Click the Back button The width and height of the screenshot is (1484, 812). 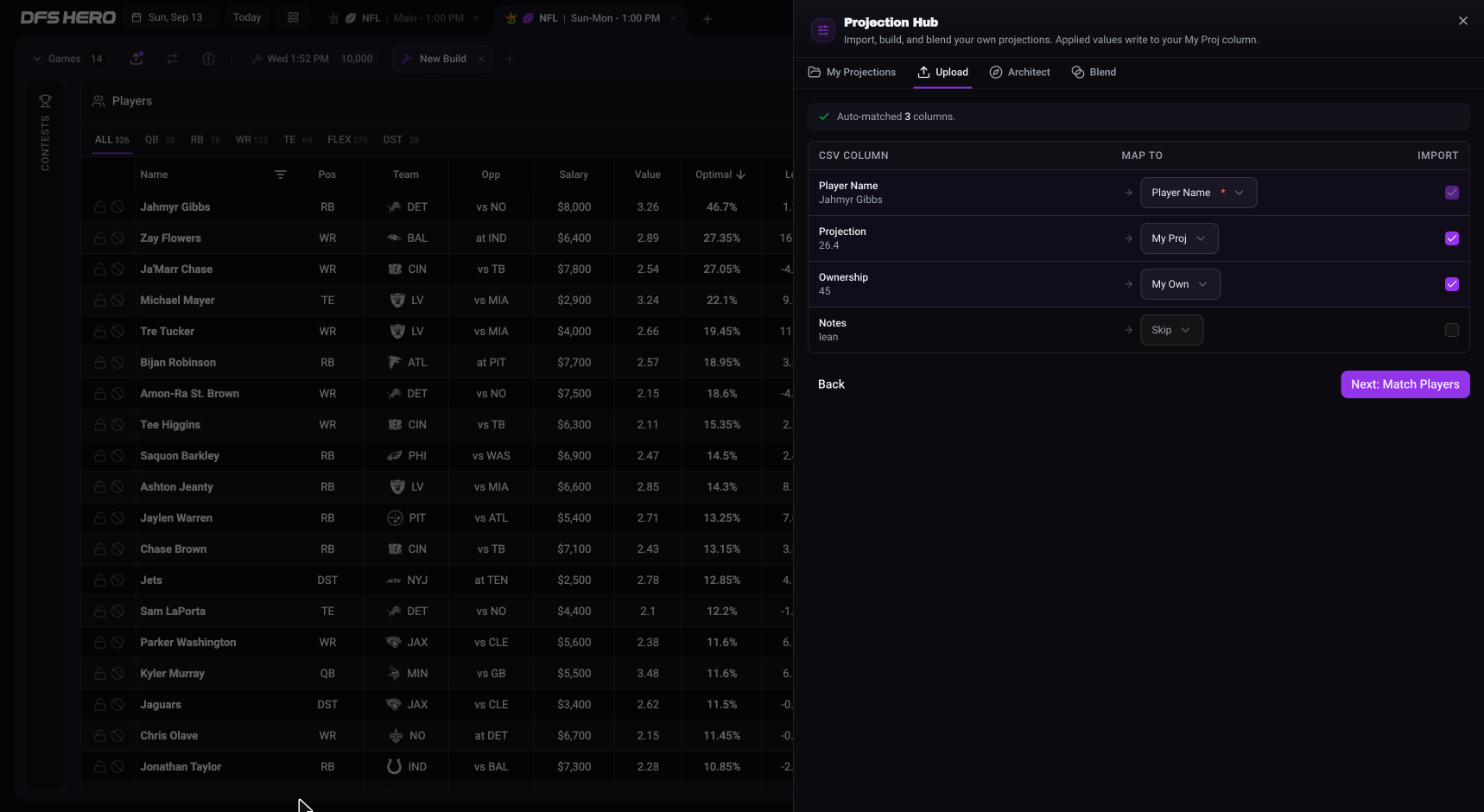tap(831, 384)
